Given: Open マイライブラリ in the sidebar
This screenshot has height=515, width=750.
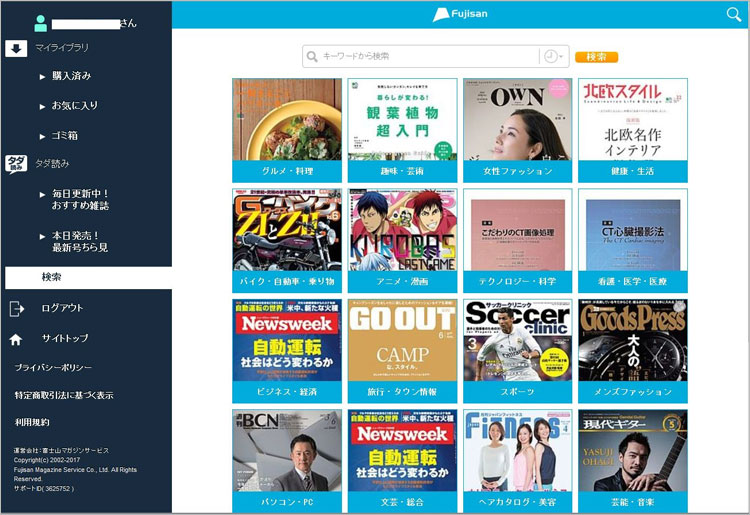Looking at the screenshot, I should coord(62,48).
